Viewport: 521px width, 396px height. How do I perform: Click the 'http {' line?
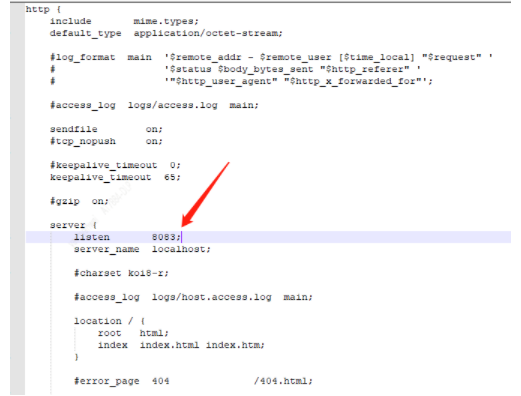tap(43, 9)
